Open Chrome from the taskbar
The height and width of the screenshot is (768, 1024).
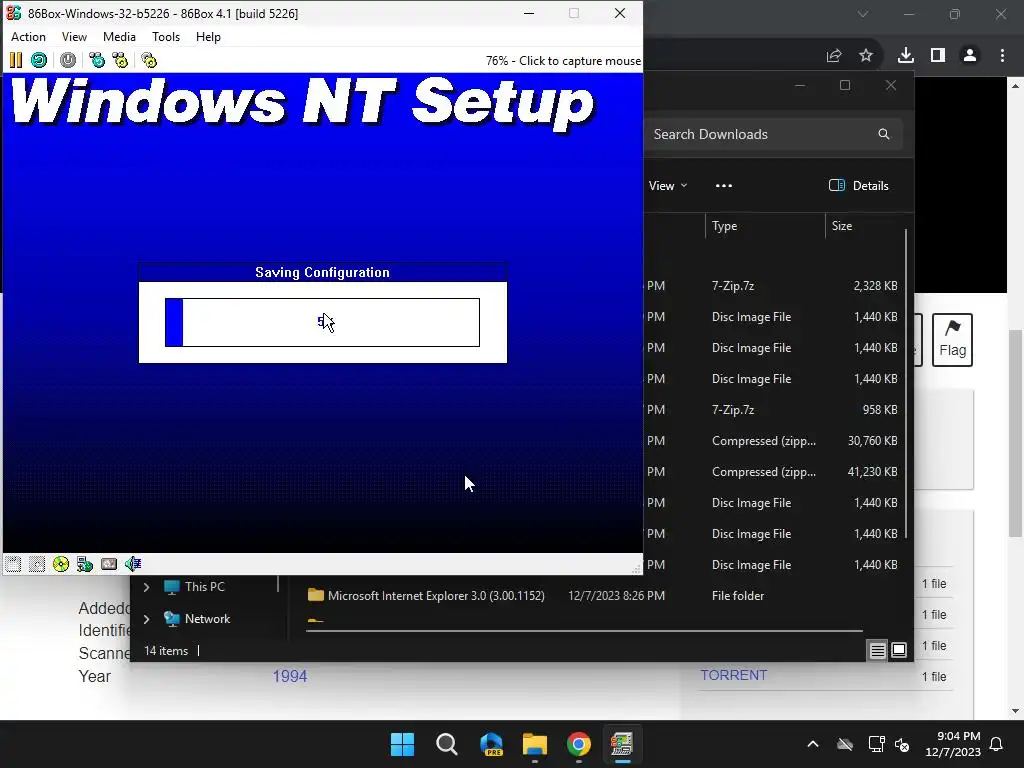[579, 744]
